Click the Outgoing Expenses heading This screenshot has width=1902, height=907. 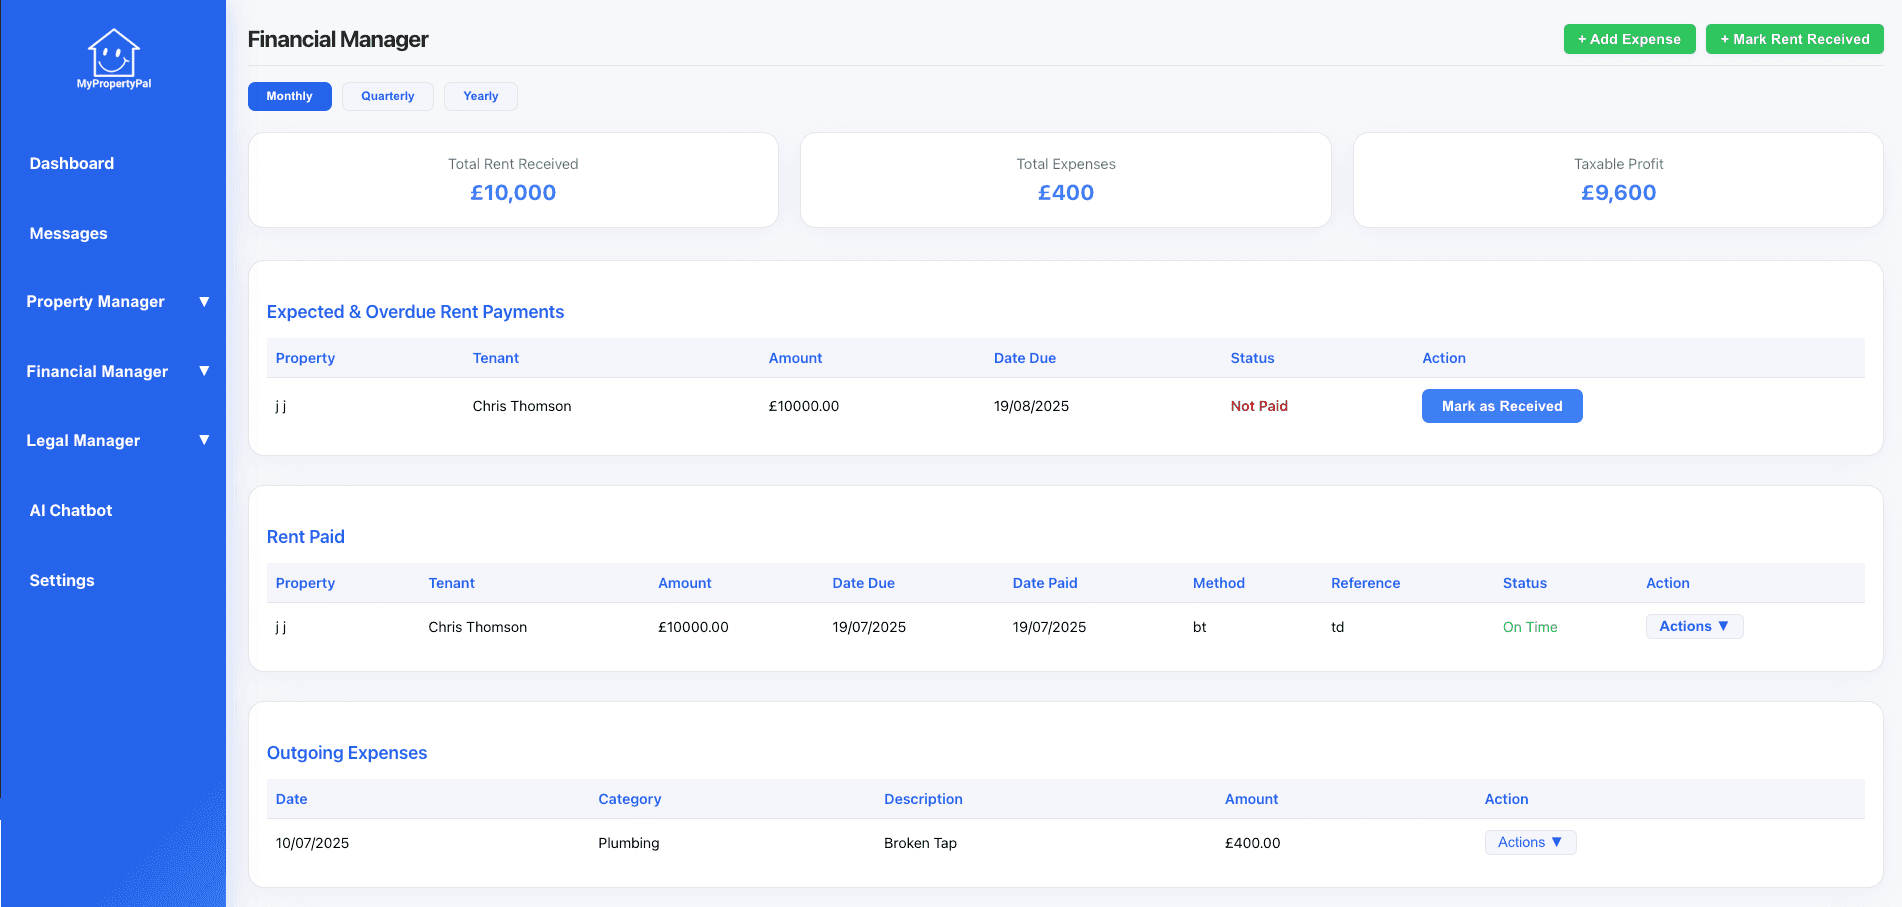pyautogui.click(x=347, y=753)
